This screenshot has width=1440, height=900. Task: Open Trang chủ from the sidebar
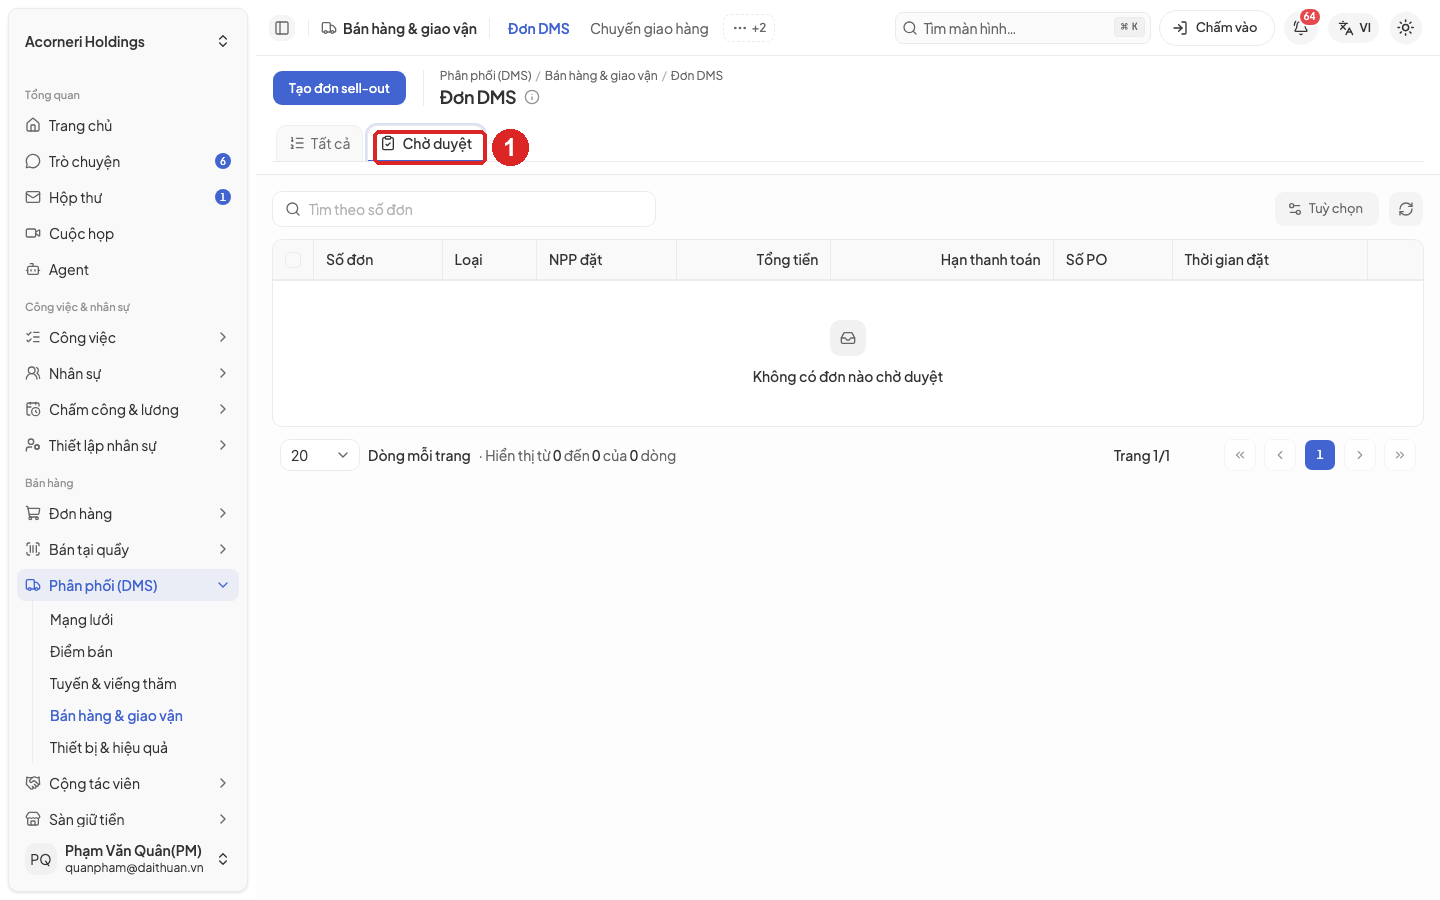point(128,126)
